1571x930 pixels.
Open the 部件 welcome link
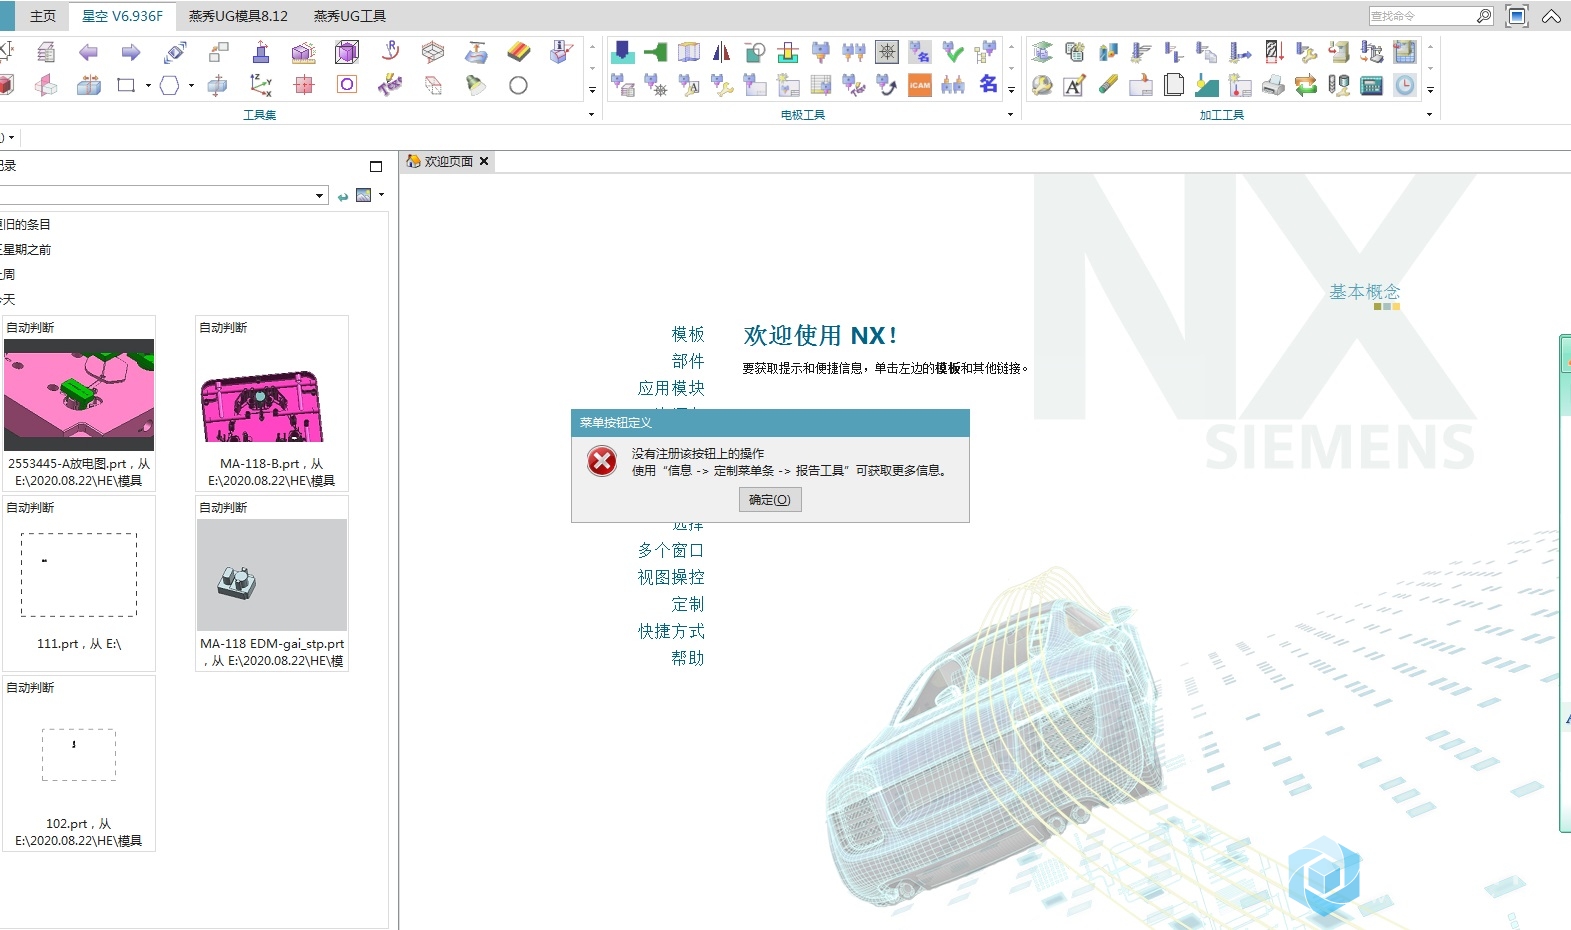[688, 361]
